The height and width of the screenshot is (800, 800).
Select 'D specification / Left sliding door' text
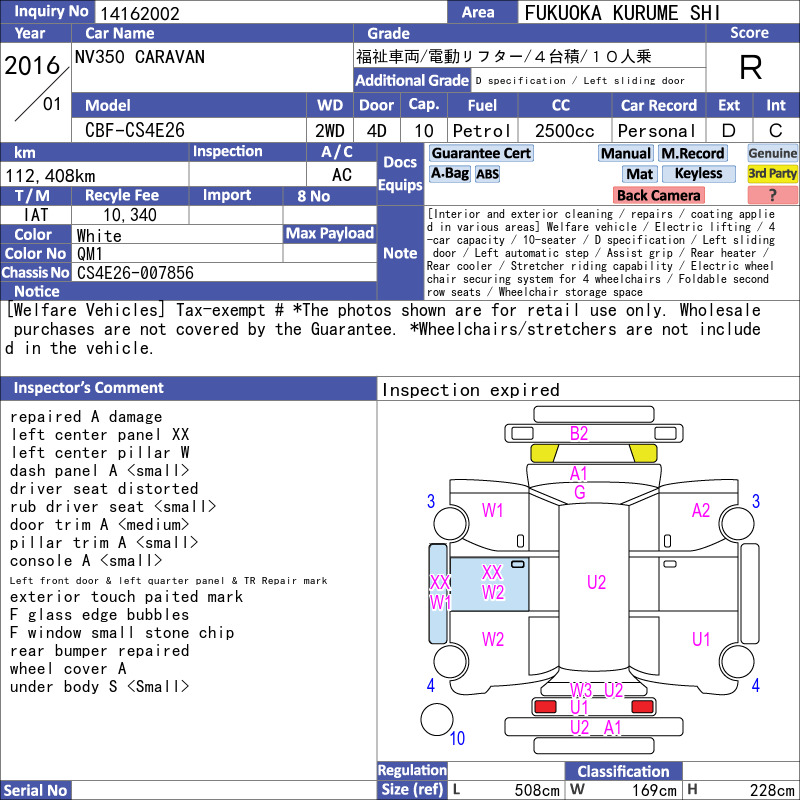tap(580, 81)
